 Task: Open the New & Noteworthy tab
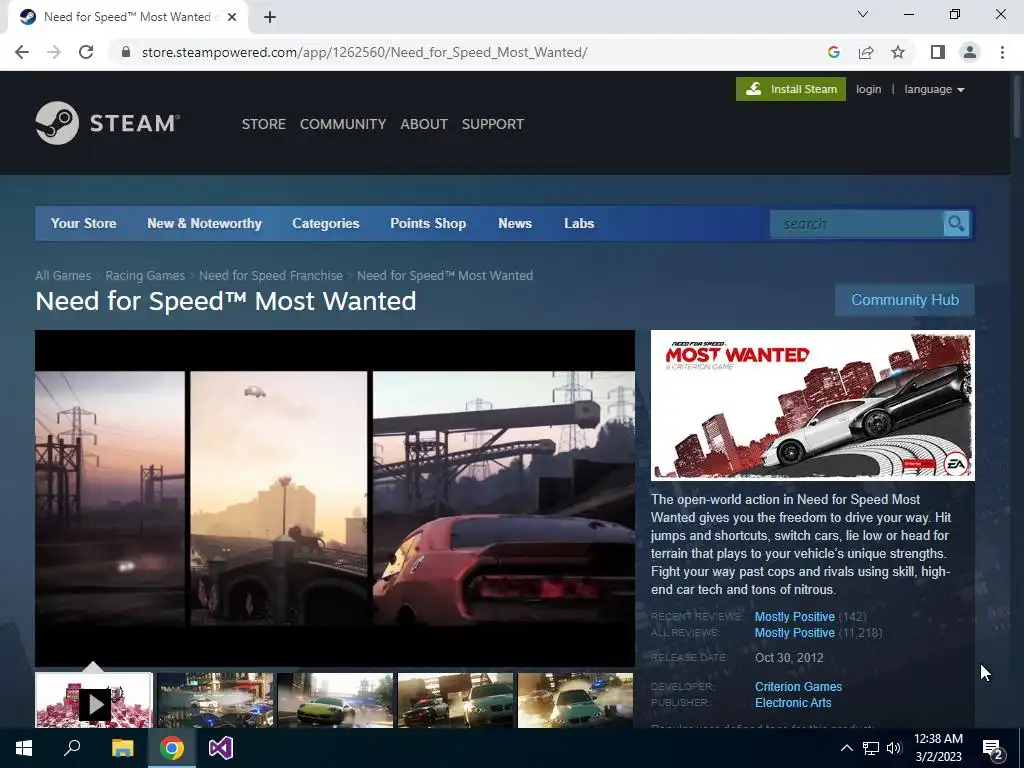click(204, 223)
